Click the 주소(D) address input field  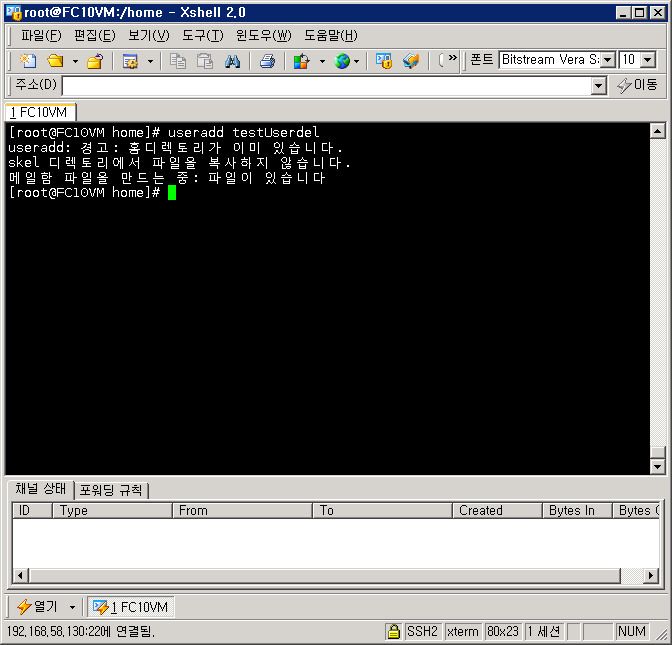[327, 86]
